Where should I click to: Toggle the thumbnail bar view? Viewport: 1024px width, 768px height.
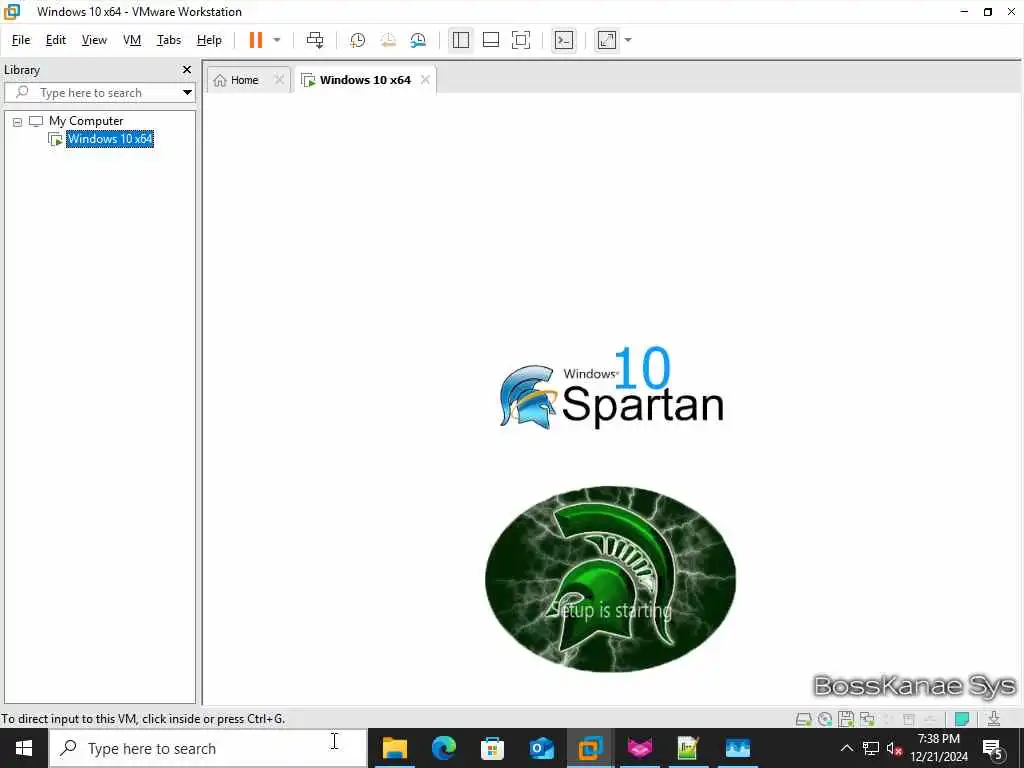(490, 40)
